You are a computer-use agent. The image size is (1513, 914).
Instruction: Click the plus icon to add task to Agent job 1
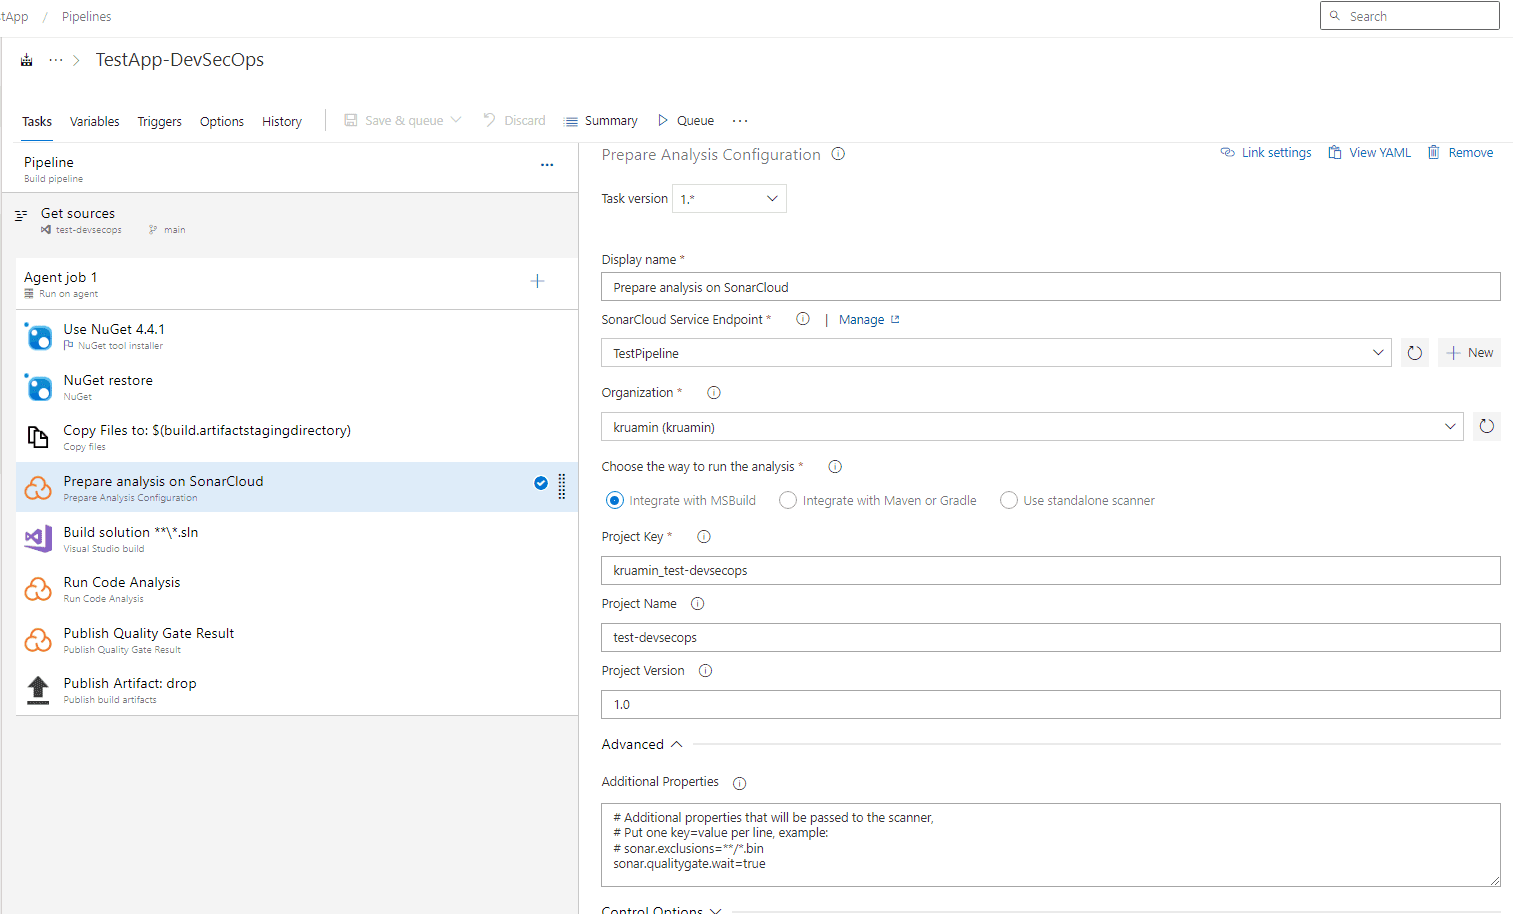pyautogui.click(x=537, y=282)
